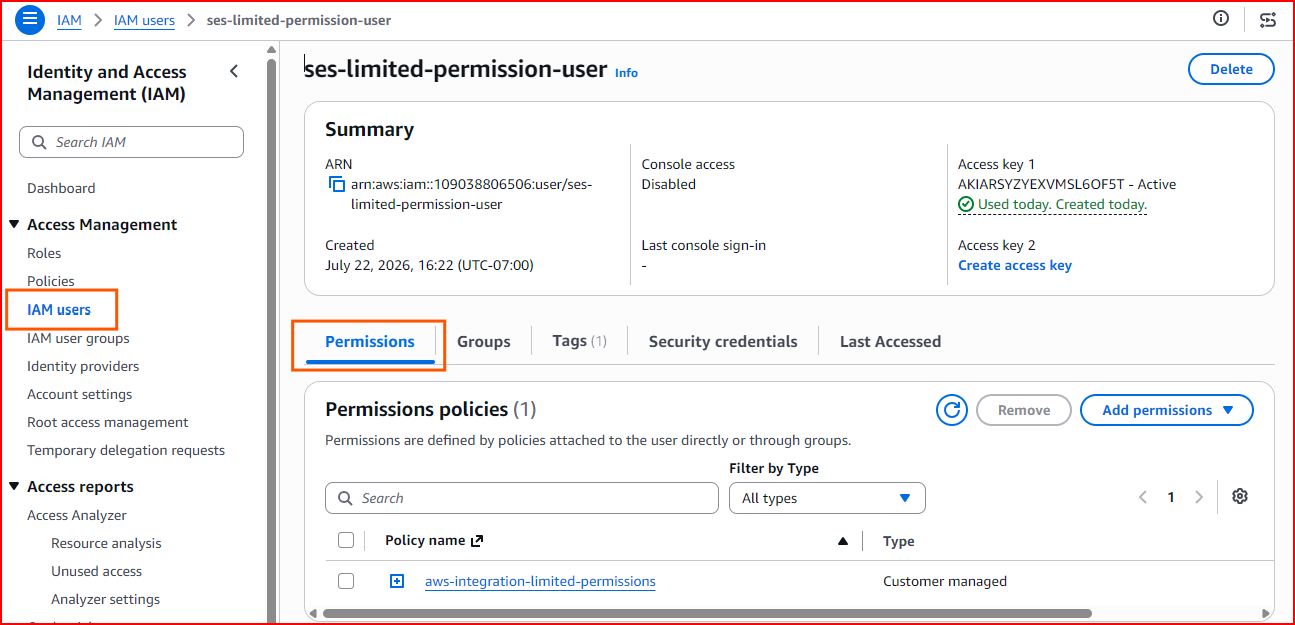Image resolution: width=1295 pixels, height=625 pixels.
Task: Sort by Policy name using the arrow
Action: [843, 541]
